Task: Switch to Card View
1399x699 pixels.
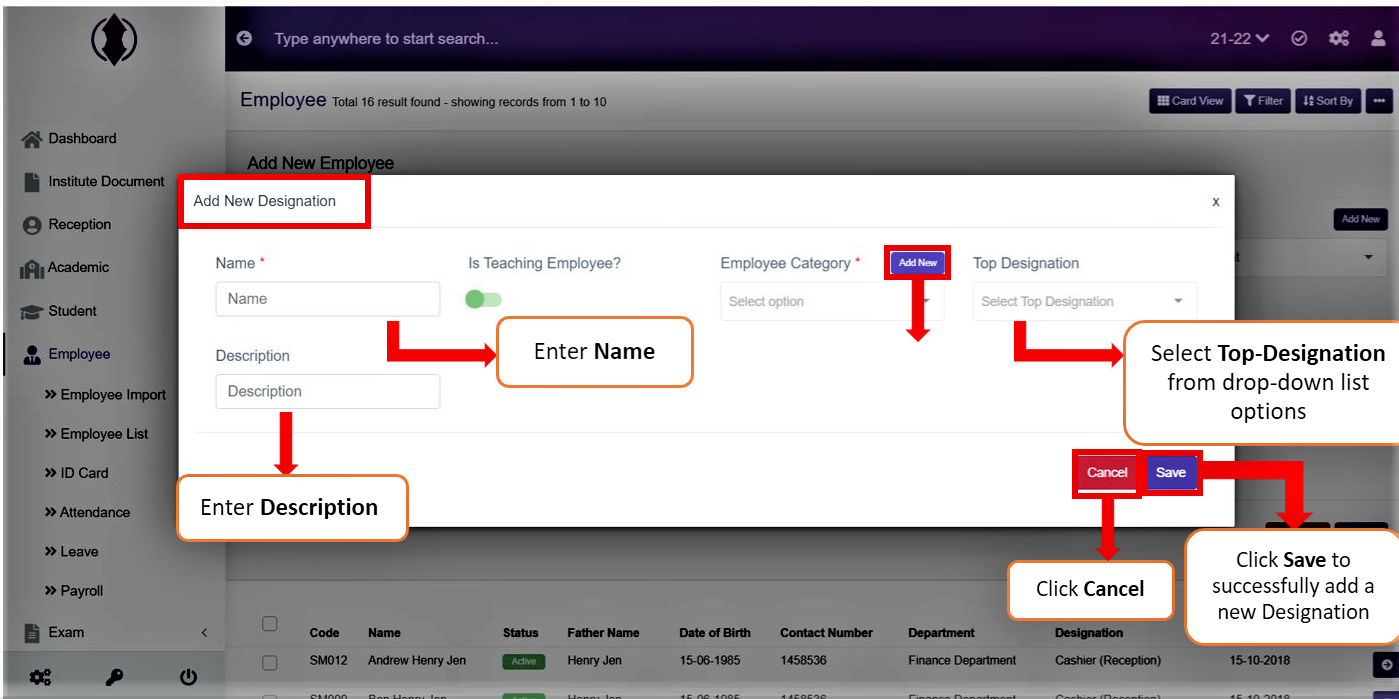Action: pos(1190,101)
